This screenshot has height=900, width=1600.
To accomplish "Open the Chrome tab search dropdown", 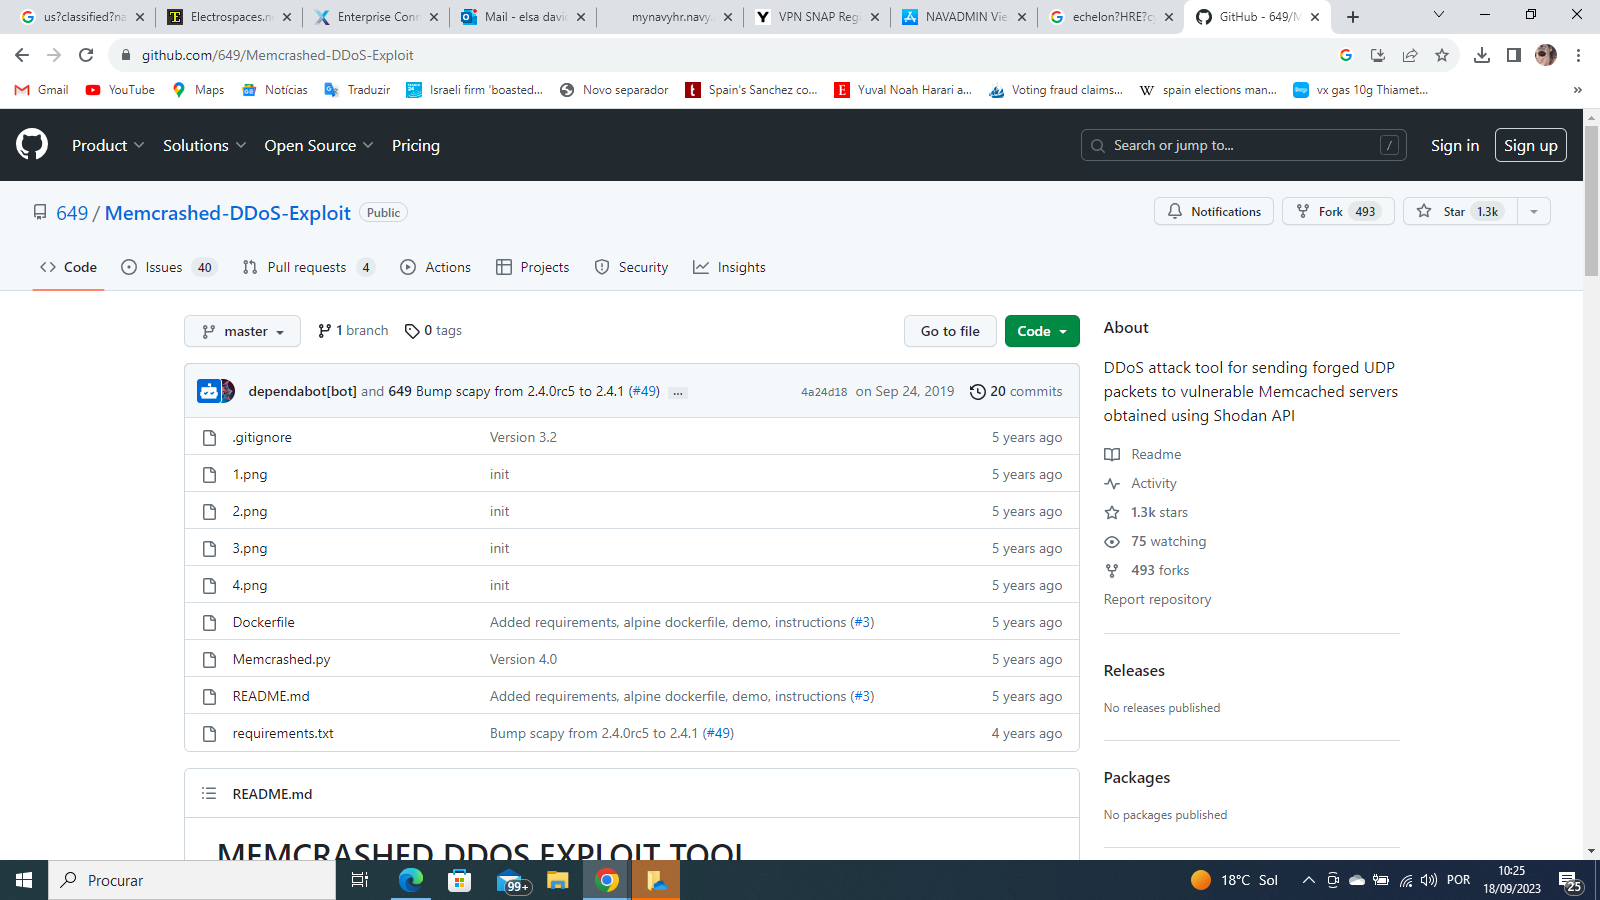I will pyautogui.click(x=1439, y=15).
